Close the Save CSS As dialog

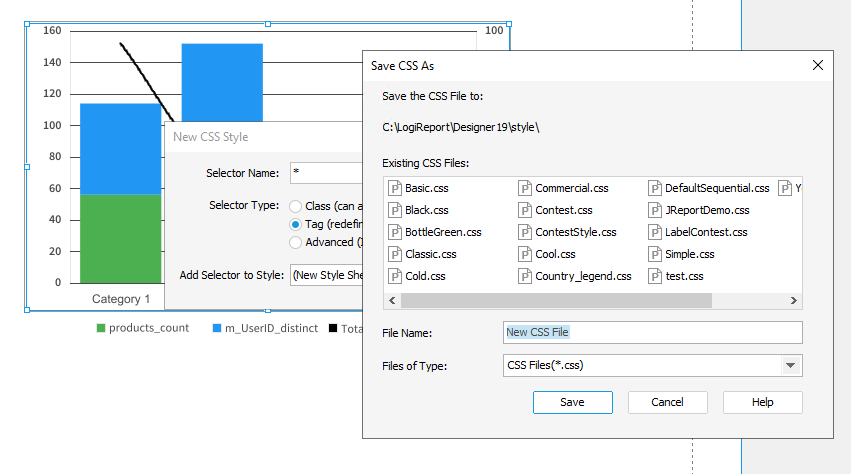click(x=818, y=66)
